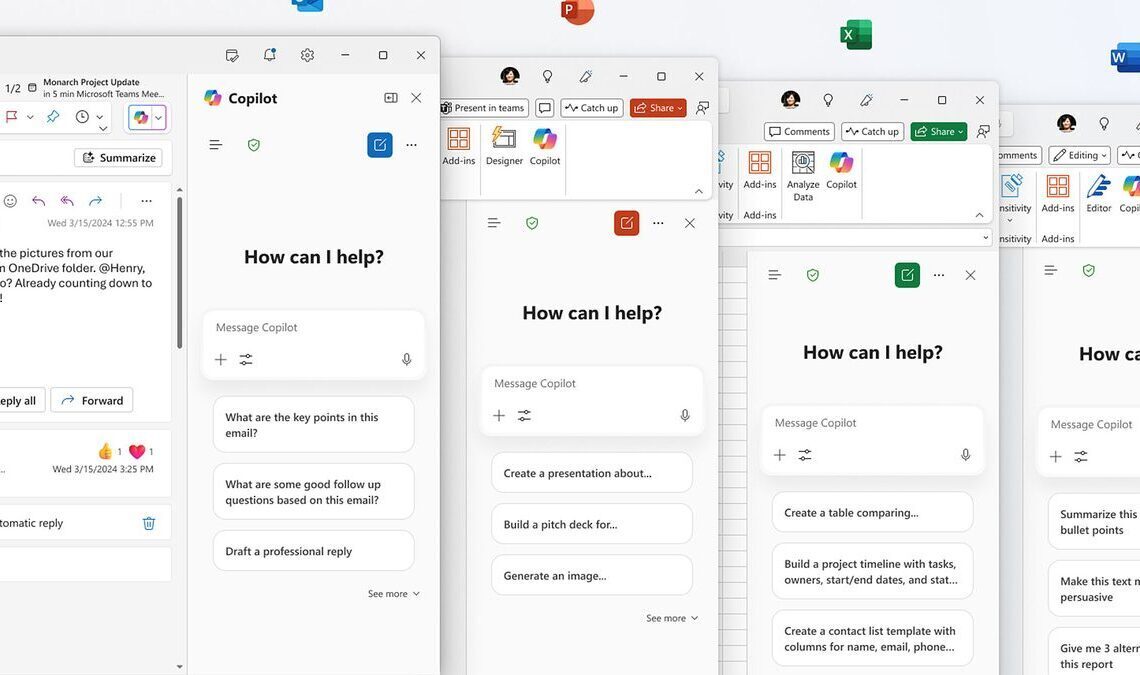Click the snooze clock icon
Screen dimensions: 1140x675
click(x=82, y=116)
